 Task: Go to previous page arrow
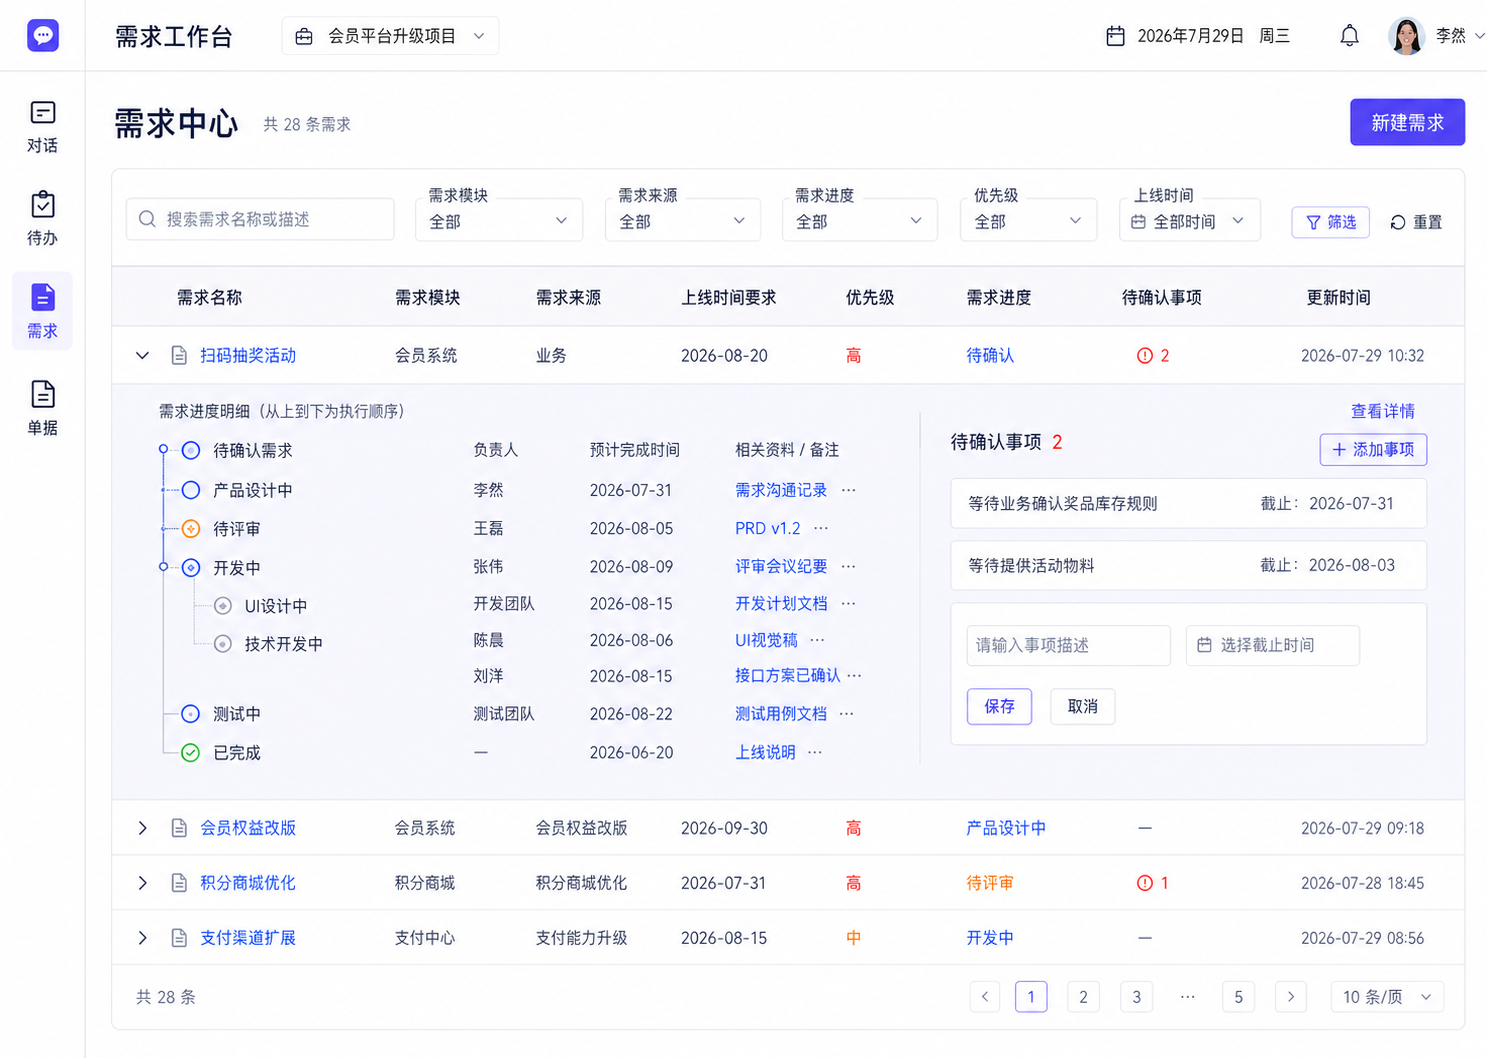coord(985,997)
